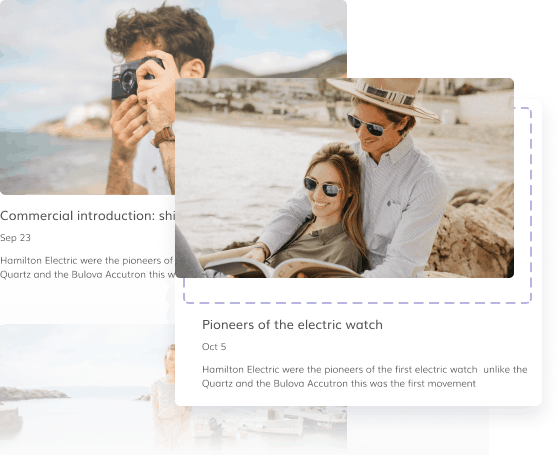Click the "Quartz and the Bulova Accutron" line in Pioneers card

[x=339, y=384]
